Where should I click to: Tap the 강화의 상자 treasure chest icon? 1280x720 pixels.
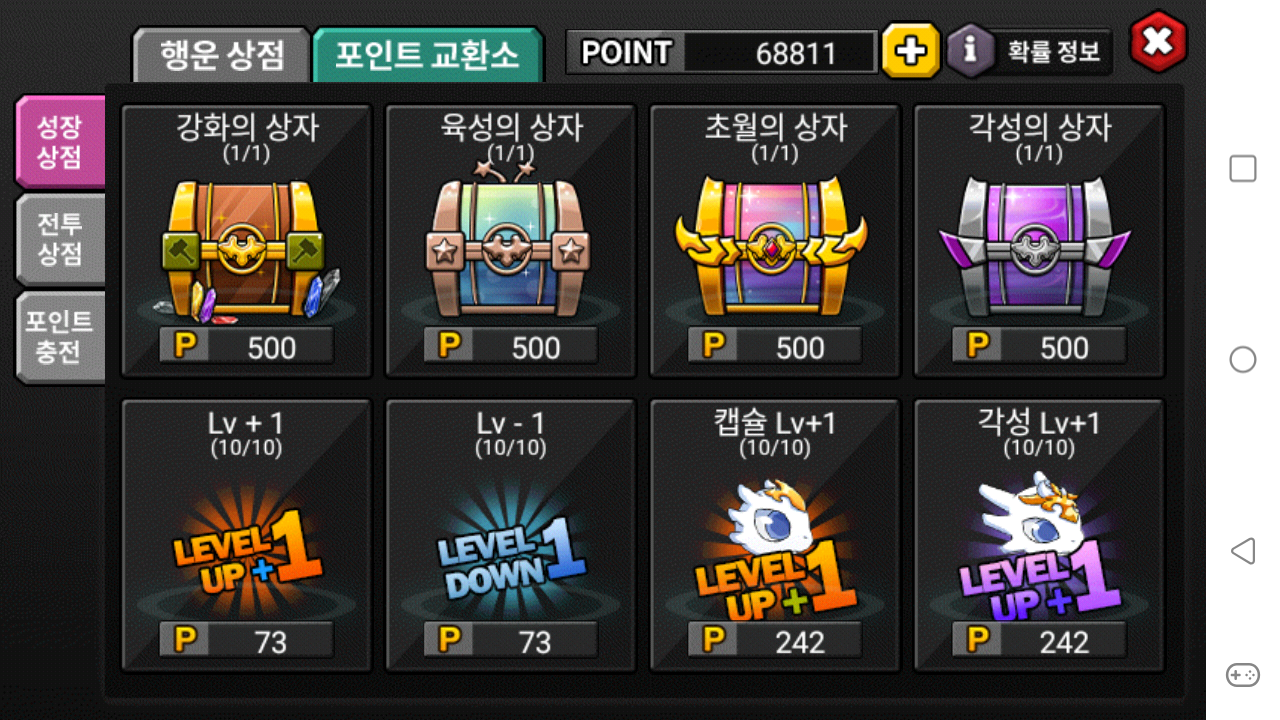pos(246,245)
